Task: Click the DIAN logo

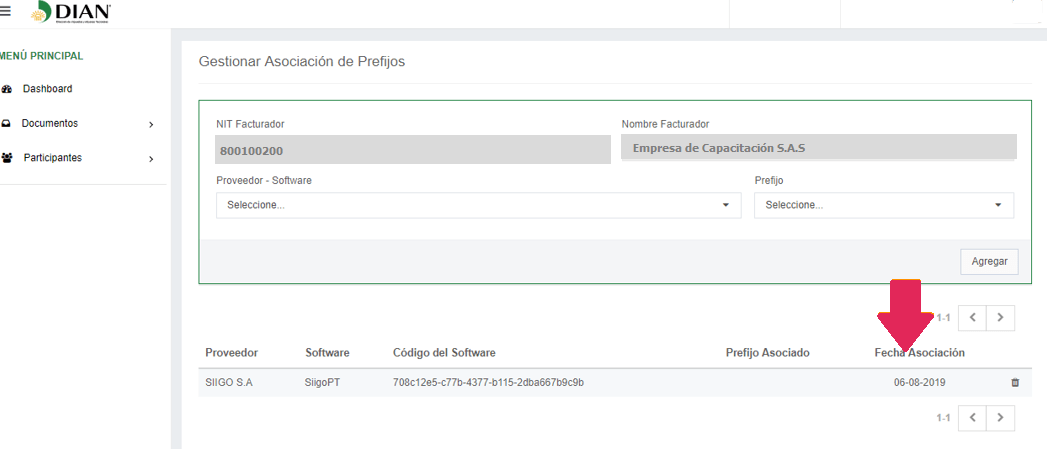Action: coord(71,13)
